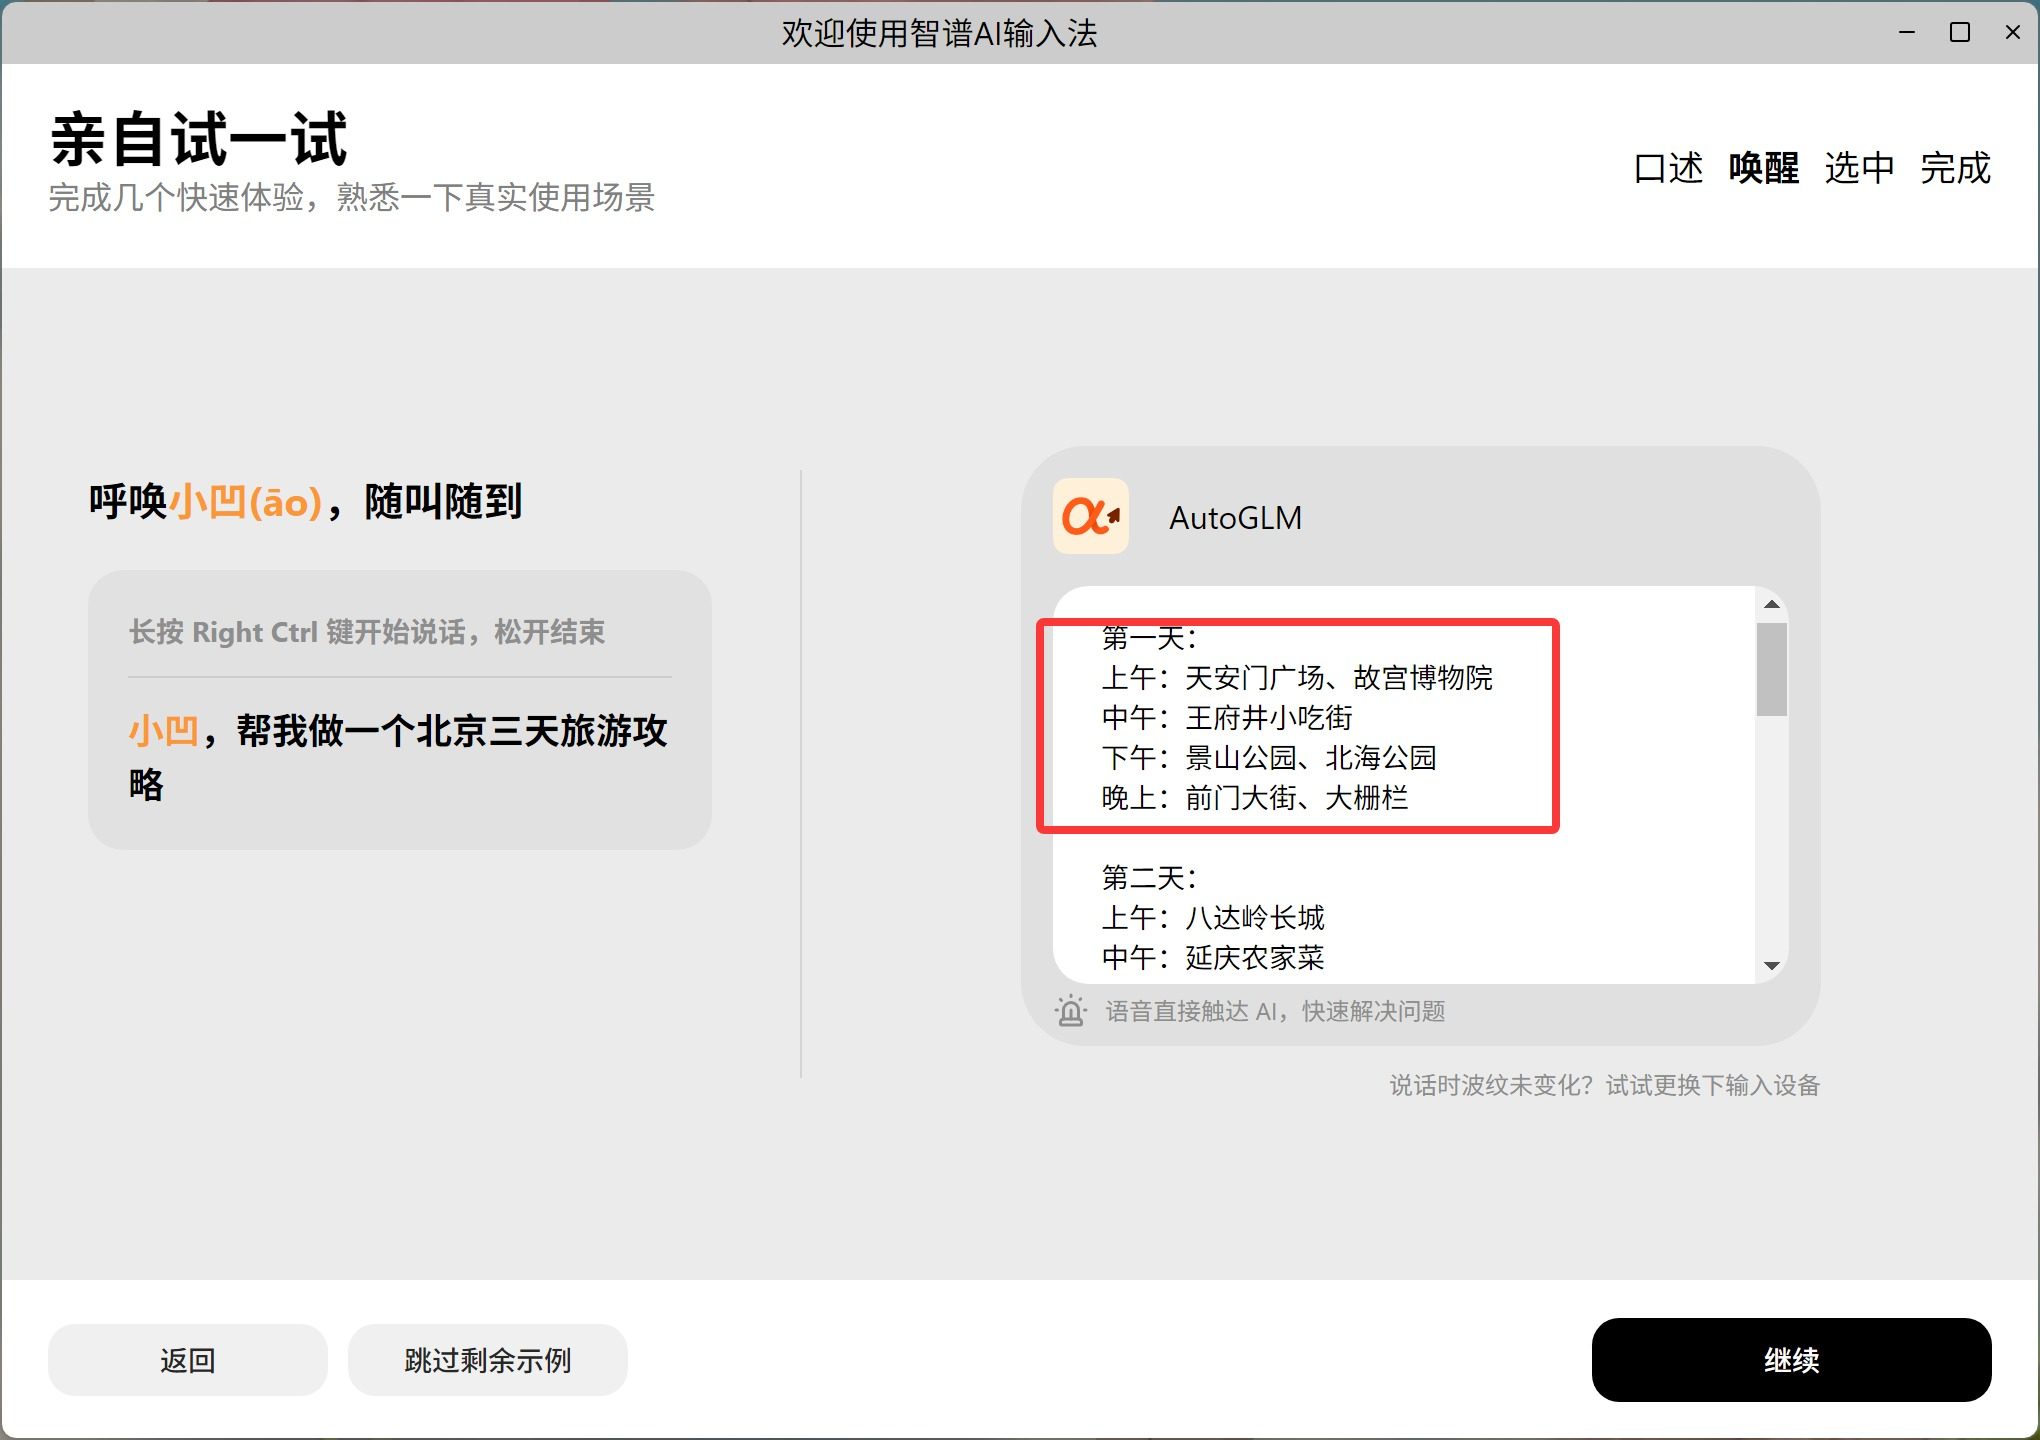The image size is (2040, 1440).
Task: Maximize the welcome window
Action: [1960, 32]
